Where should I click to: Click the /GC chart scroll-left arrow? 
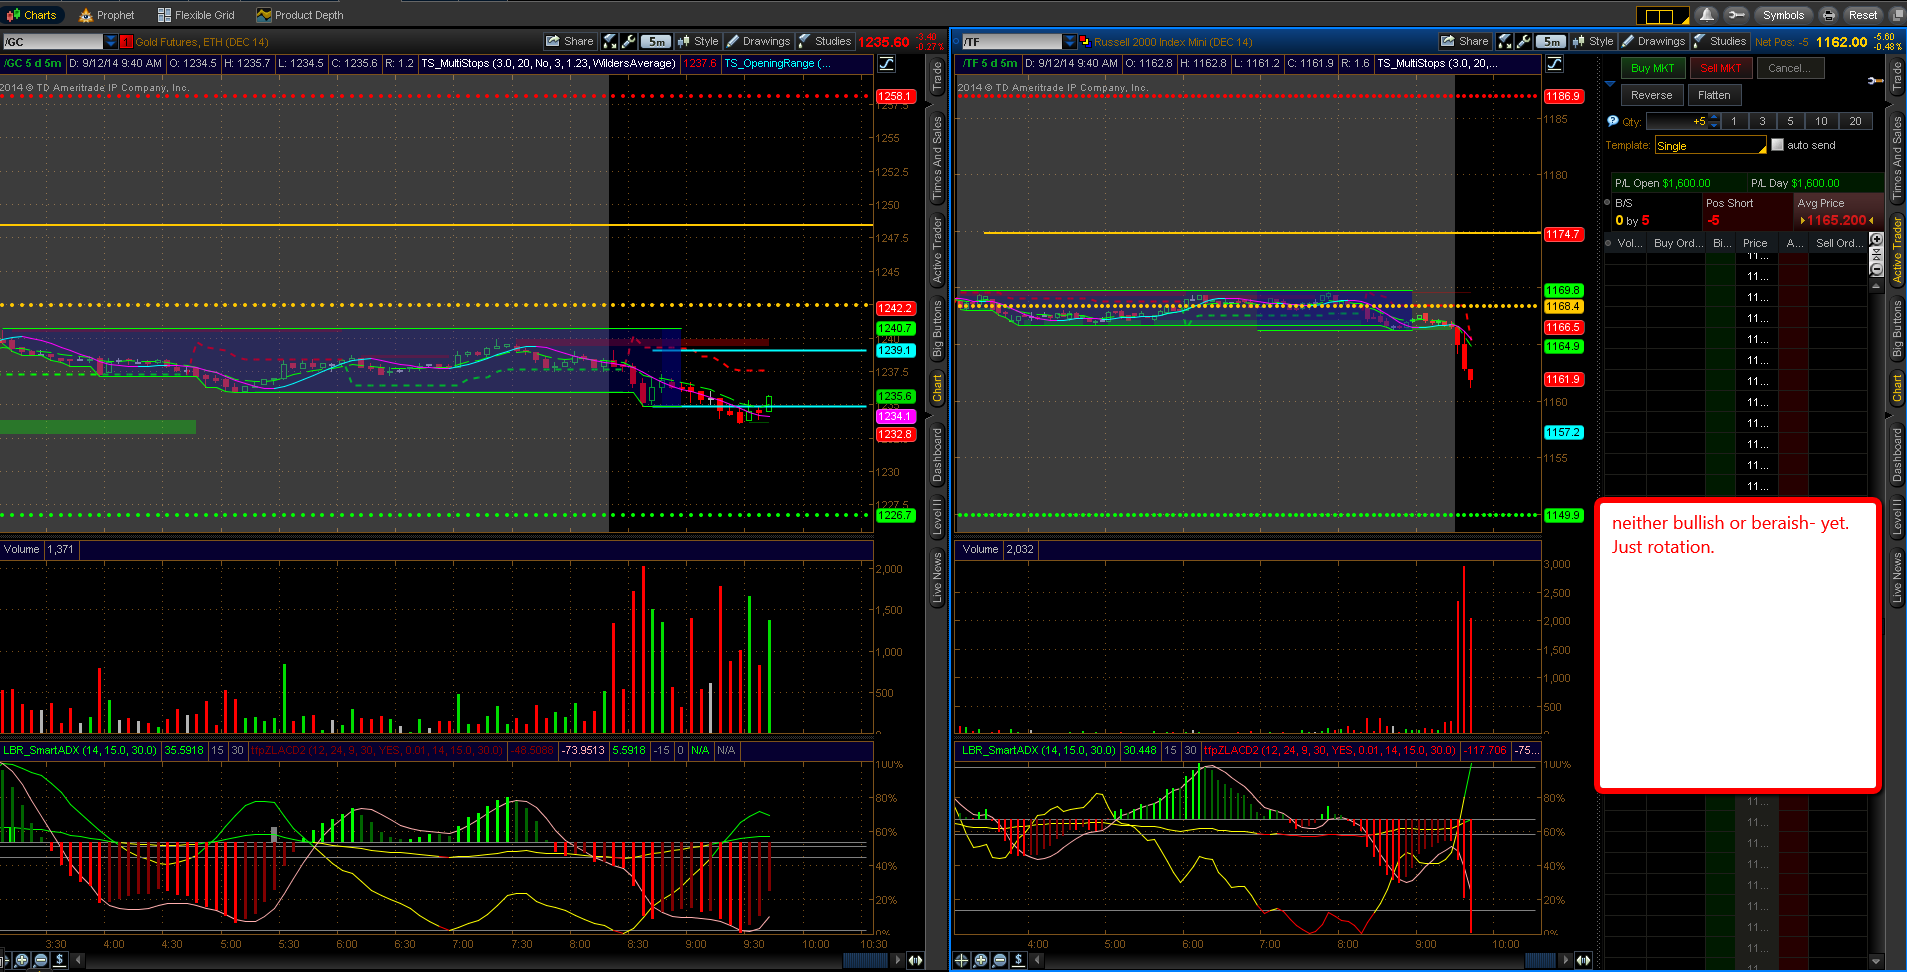(x=79, y=960)
